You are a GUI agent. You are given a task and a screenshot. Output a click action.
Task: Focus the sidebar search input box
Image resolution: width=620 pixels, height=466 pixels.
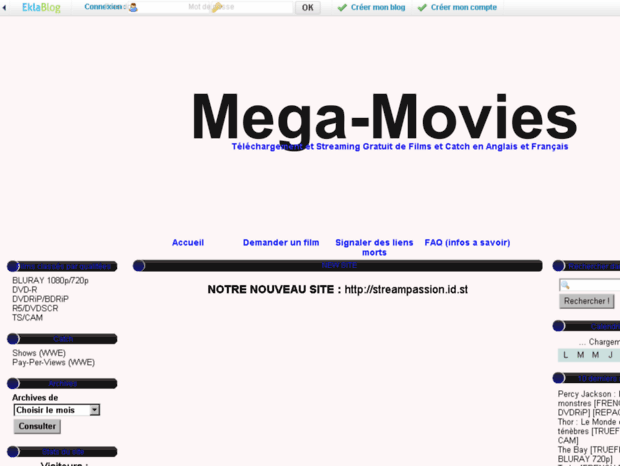590,285
